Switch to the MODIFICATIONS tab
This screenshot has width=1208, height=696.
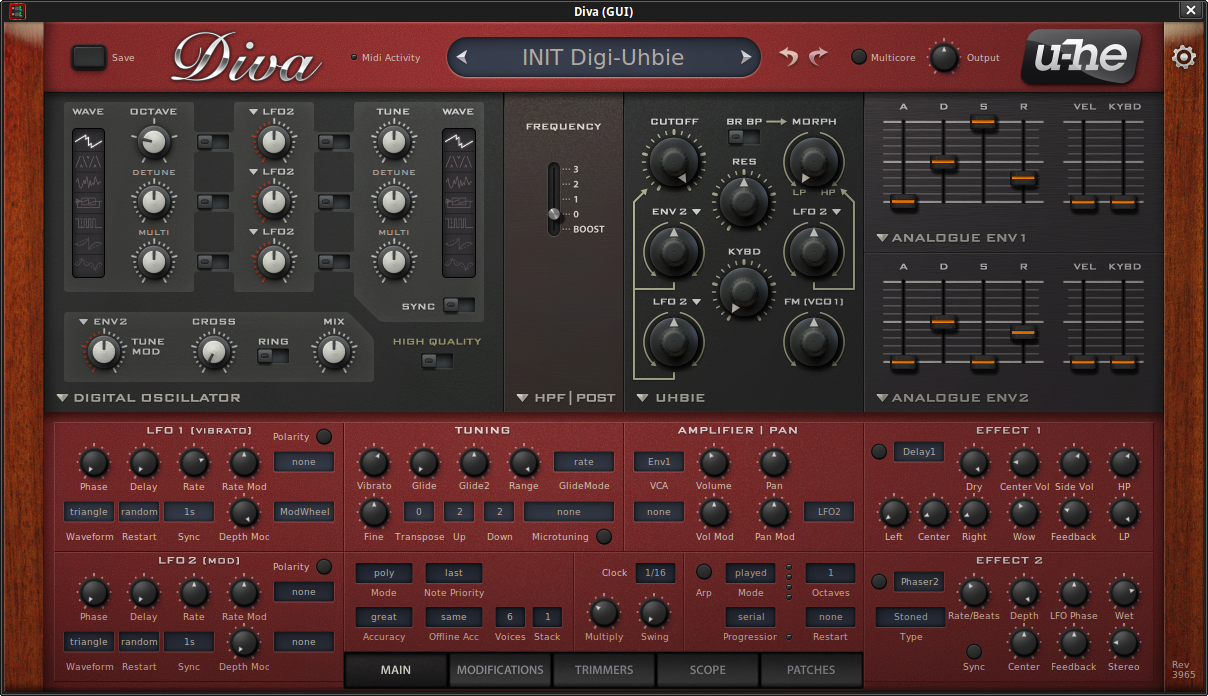(500, 670)
